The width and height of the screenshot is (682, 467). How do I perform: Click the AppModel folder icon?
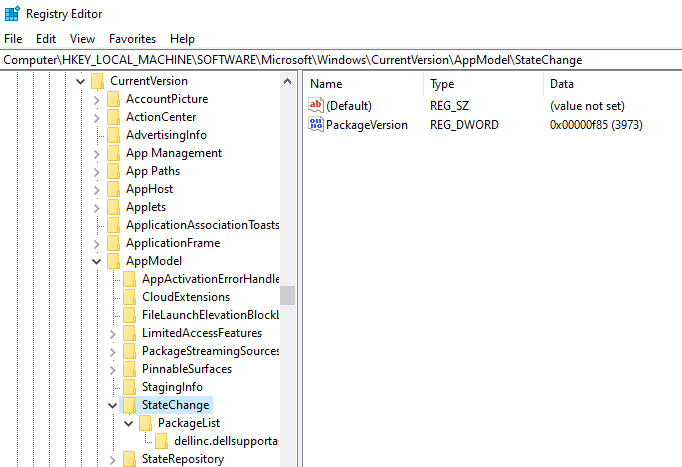coord(114,261)
